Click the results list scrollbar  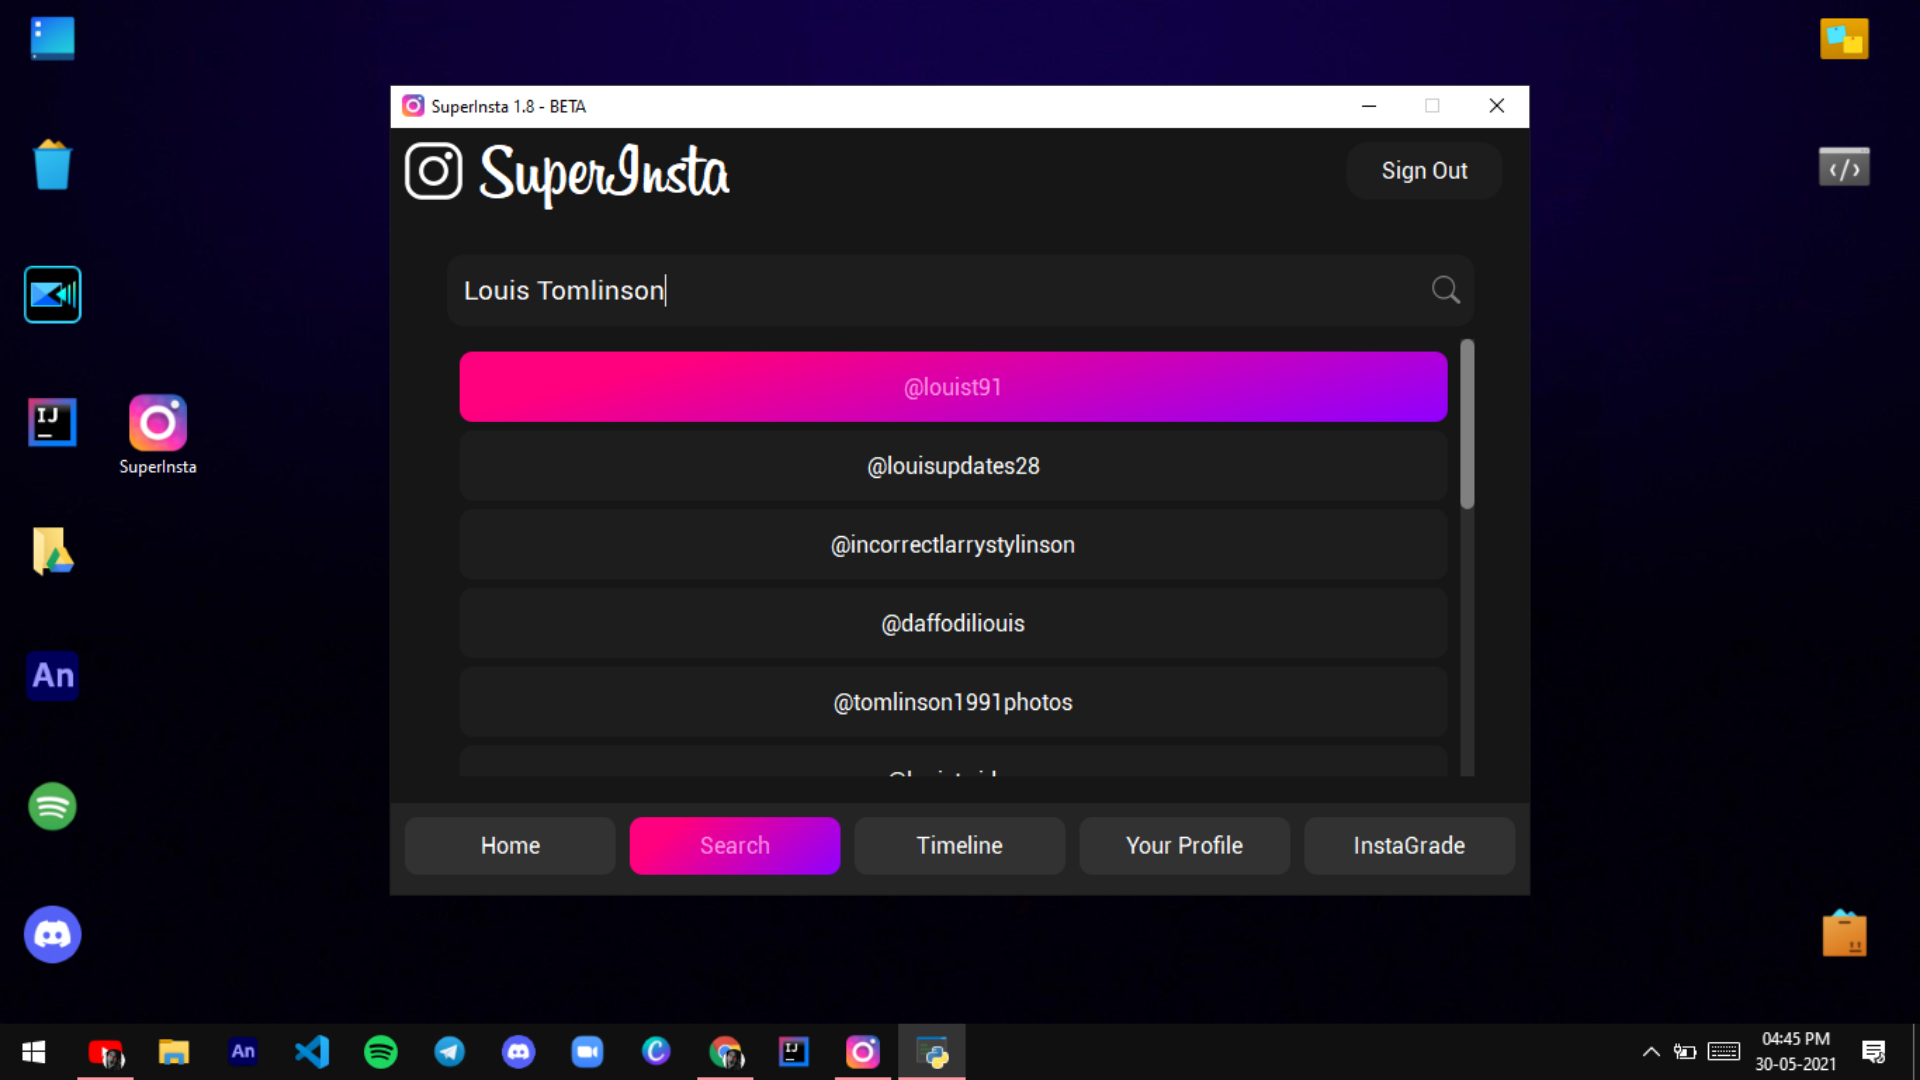[1467, 425]
